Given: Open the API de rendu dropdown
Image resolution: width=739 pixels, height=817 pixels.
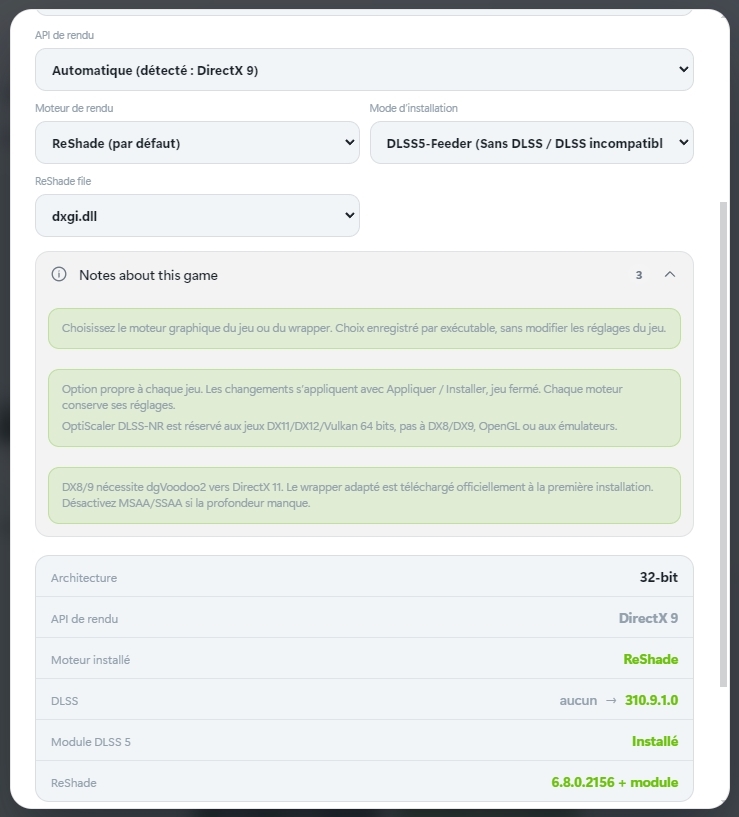Looking at the screenshot, I should pos(364,70).
